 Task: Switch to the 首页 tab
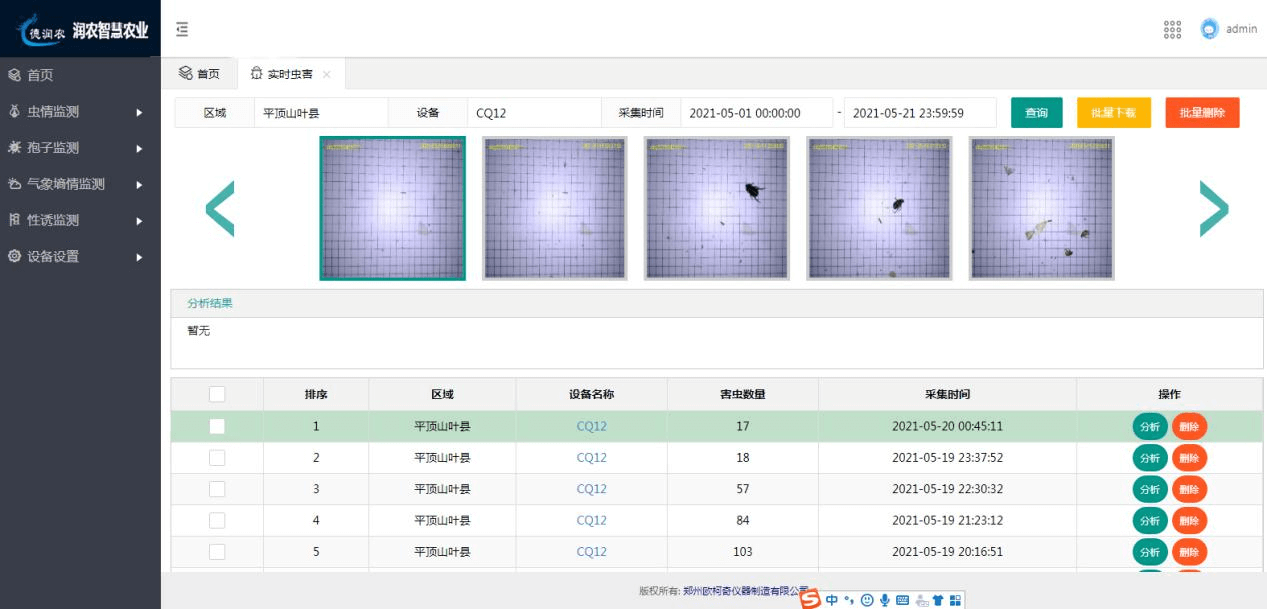point(200,72)
